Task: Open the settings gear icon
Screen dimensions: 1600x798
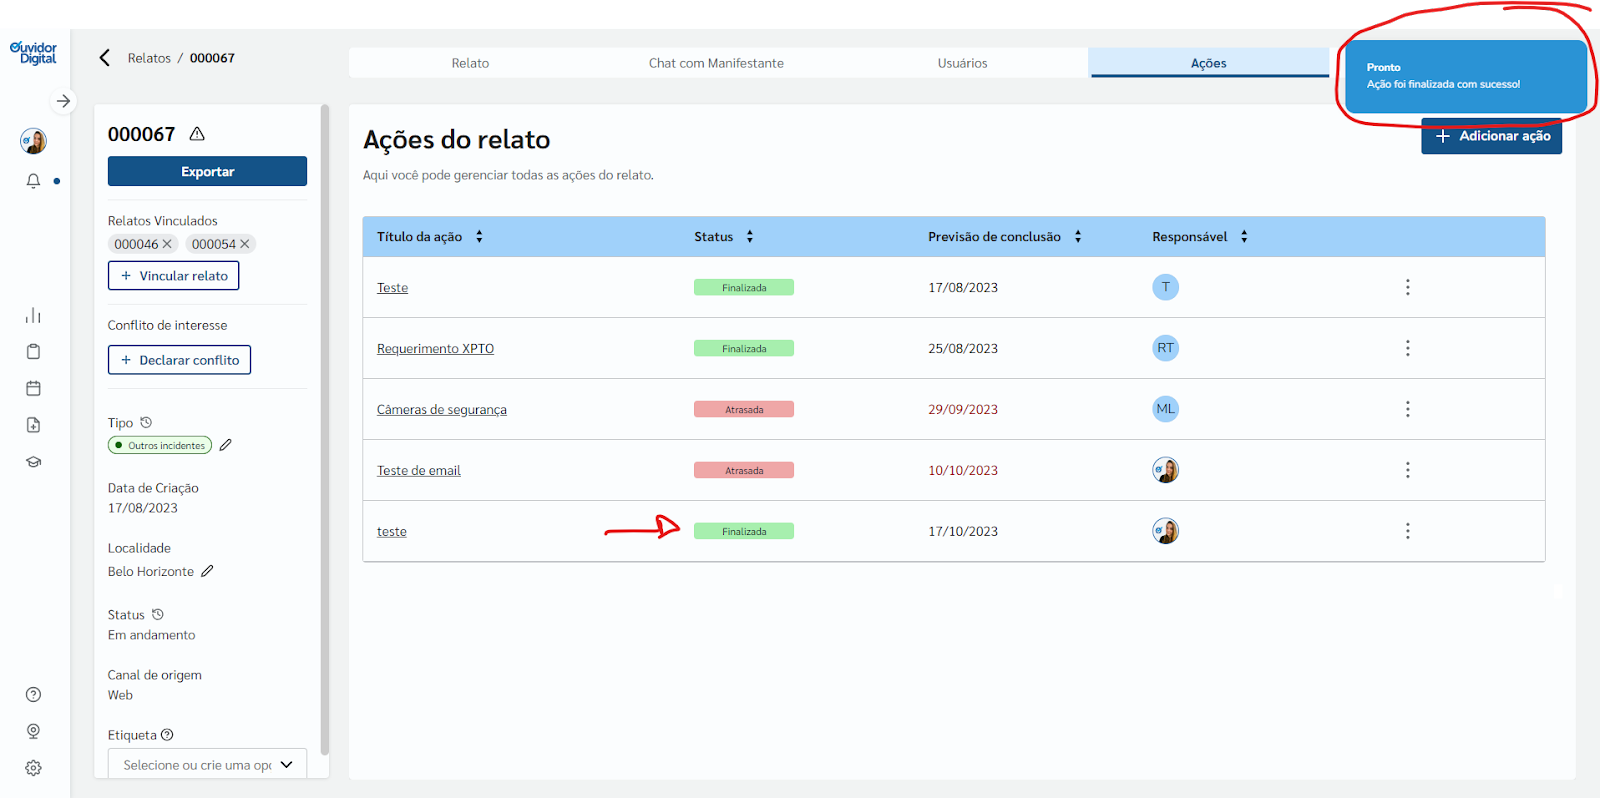Action: pos(33,768)
